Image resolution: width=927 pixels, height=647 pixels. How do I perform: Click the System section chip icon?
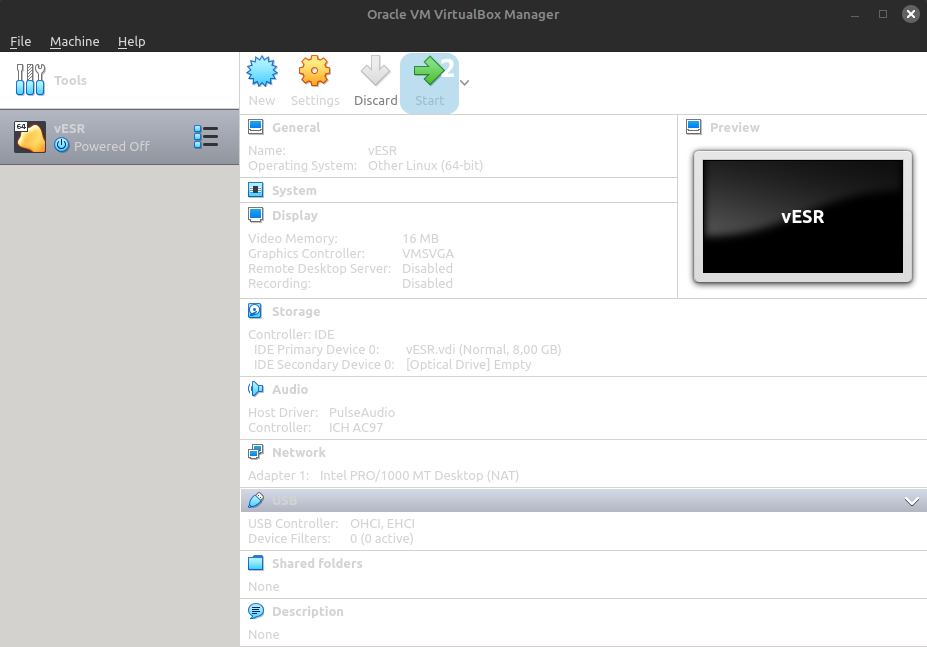click(255, 190)
